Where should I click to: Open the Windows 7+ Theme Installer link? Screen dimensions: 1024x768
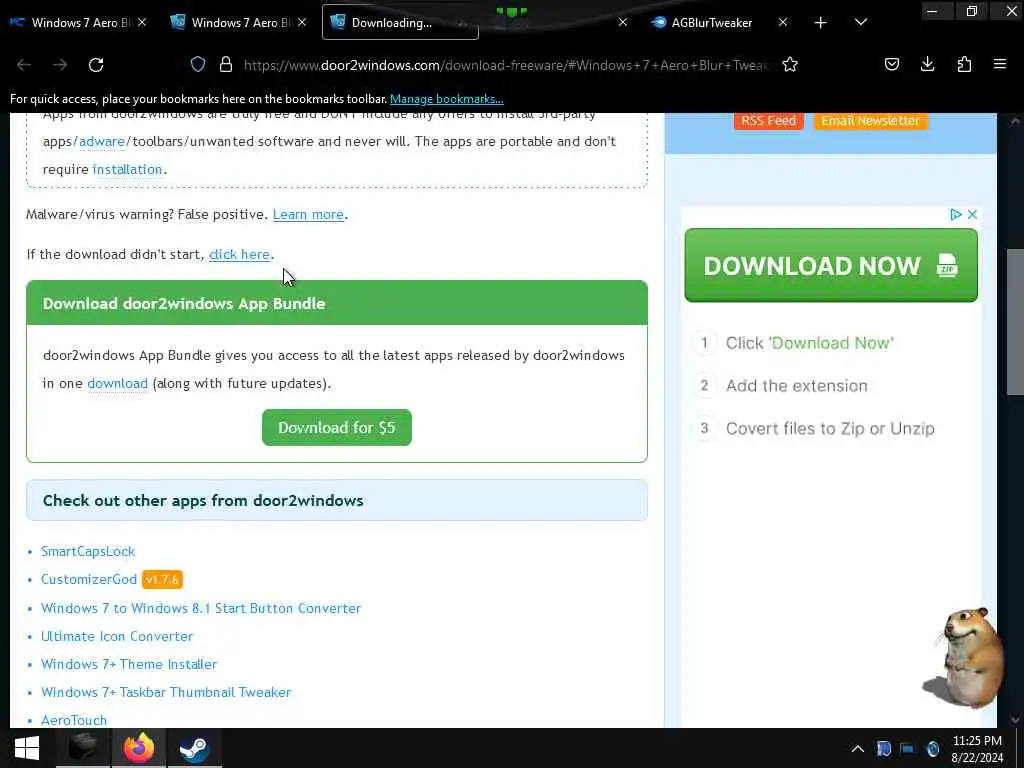[x=129, y=664]
